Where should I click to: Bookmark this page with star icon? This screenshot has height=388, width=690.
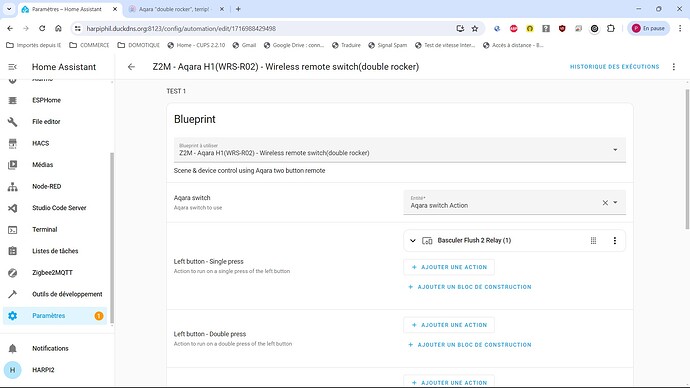click(x=475, y=29)
